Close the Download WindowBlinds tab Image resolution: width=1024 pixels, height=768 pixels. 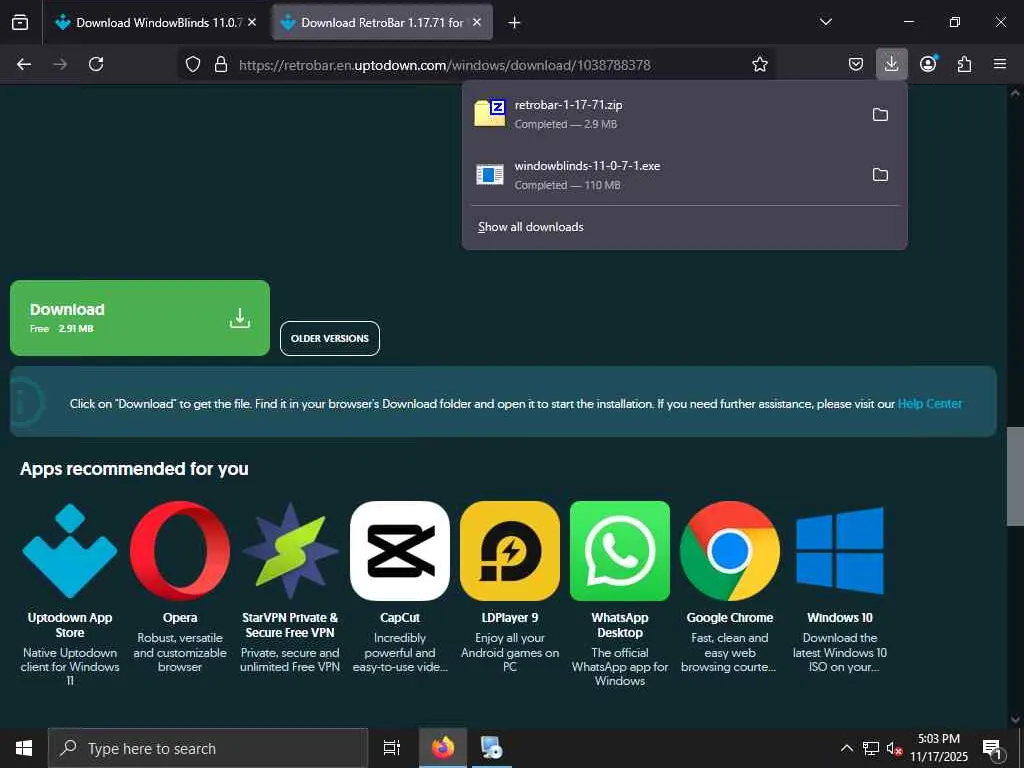coord(252,22)
